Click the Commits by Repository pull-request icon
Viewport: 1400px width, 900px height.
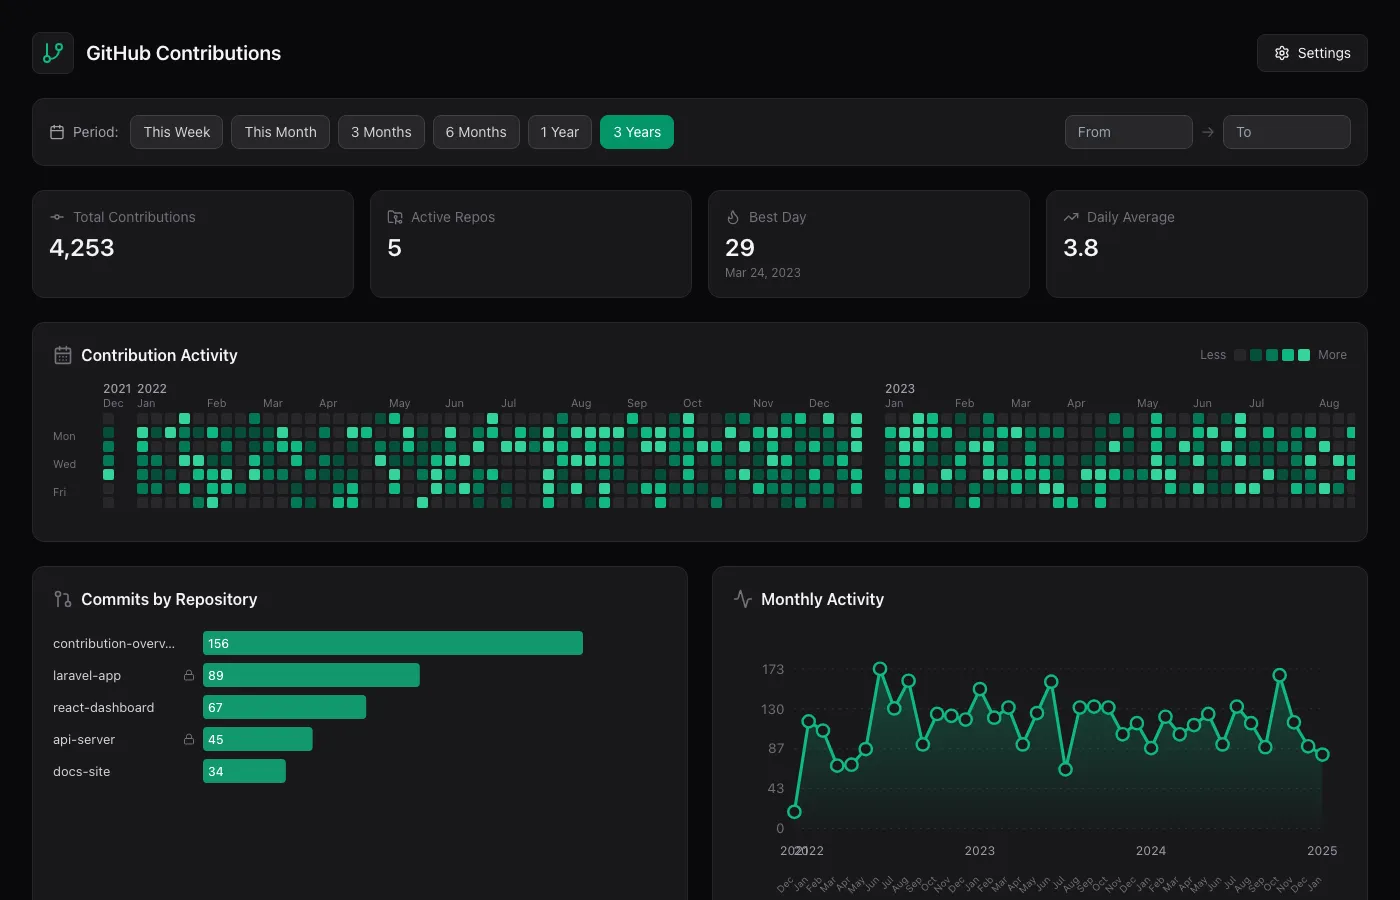(x=63, y=599)
